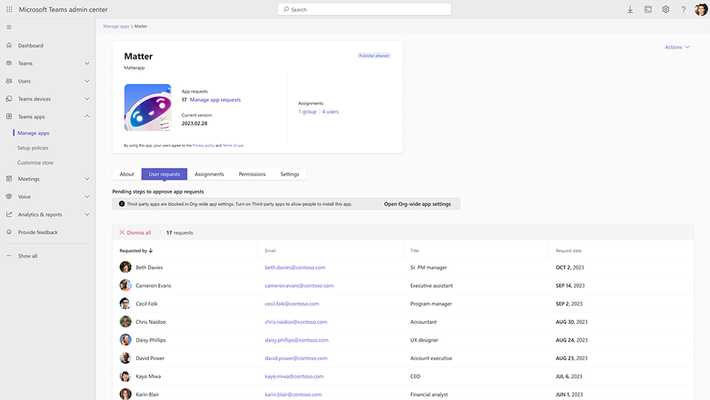Click the Sr. PM manager title cell
The image size is (710, 400).
click(428, 267)
